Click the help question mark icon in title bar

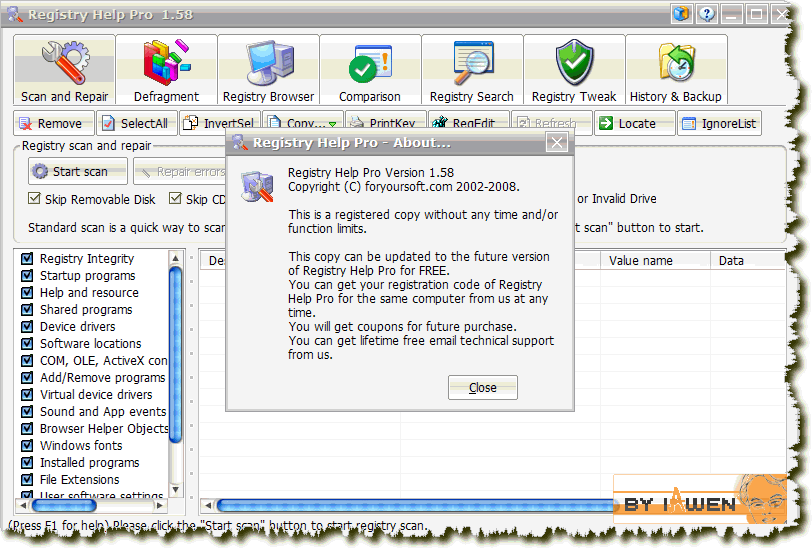(x=706, y=14)
